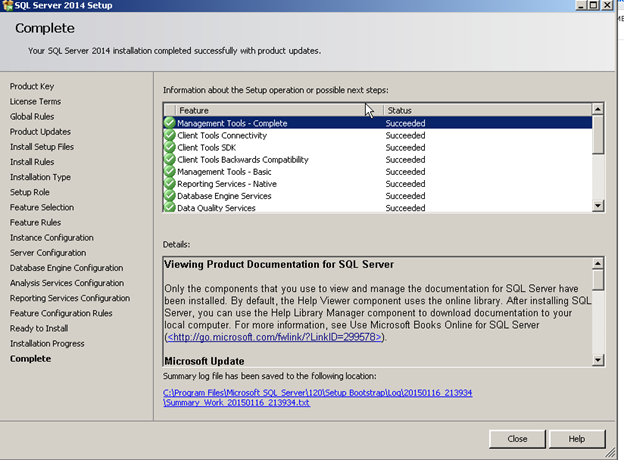Viewport: 624px width, 460px height.
Task: Click the green check icon for Management Tools - Complete
Action: click(x=170, y=123)
